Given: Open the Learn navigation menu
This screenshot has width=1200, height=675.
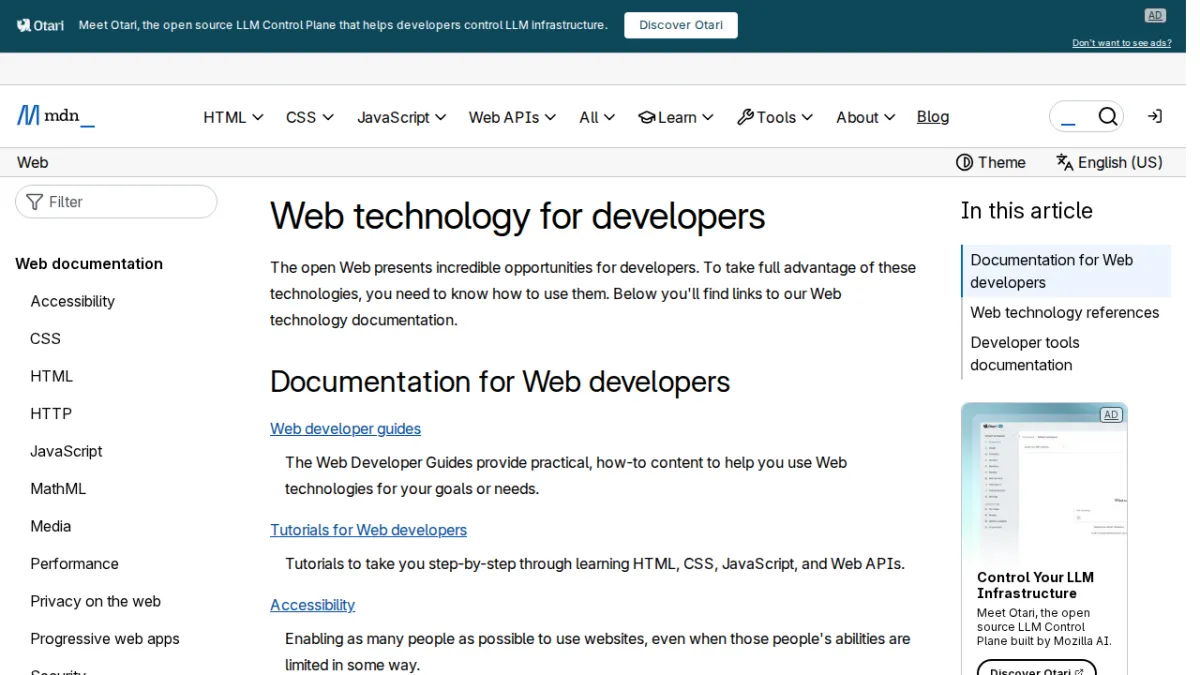Looking at the screenshot, I should pyautogui.click(x=676, y=117).
